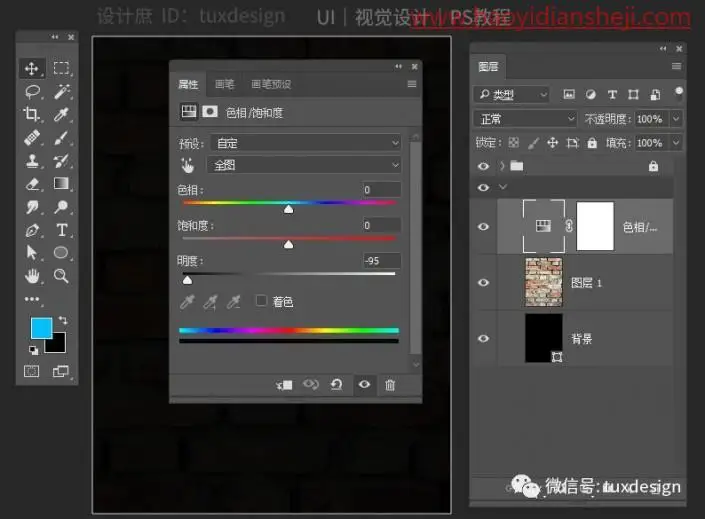Switch to the 属性 properties tab
Viewport: 705px width, 519px height.
[188, 84]
